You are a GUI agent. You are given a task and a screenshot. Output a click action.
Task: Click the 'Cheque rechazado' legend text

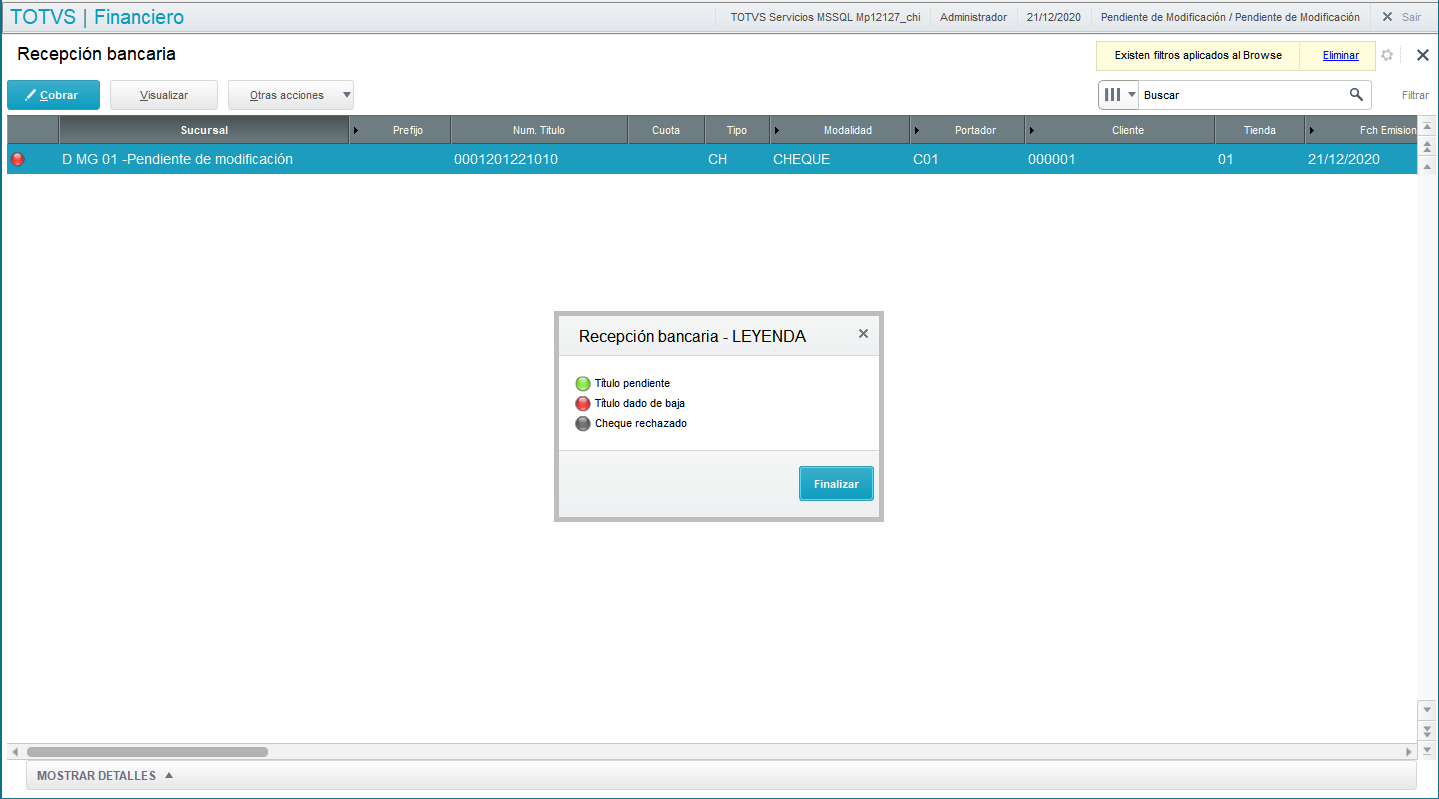tap(641, 423)
